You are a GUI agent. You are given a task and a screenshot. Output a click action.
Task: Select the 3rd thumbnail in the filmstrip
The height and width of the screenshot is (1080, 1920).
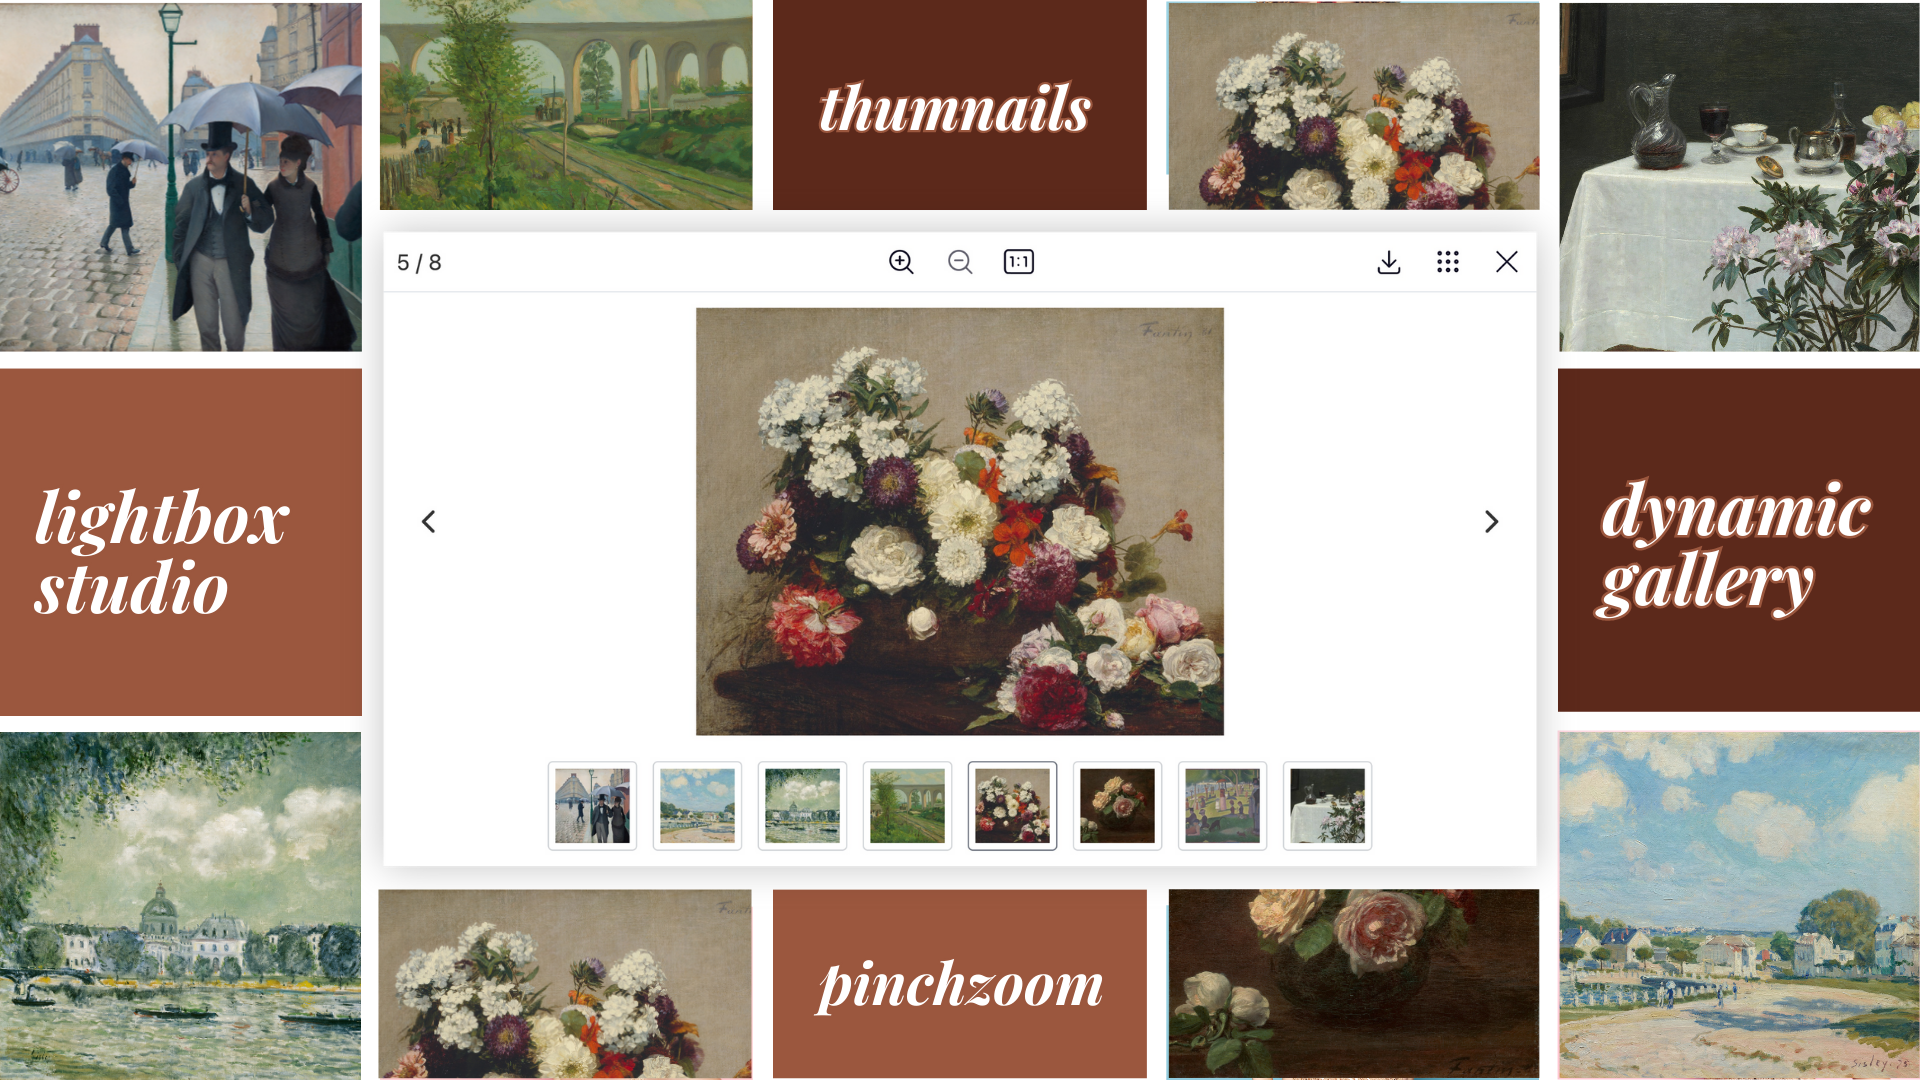pyautogui.click(x=802, y=804)
